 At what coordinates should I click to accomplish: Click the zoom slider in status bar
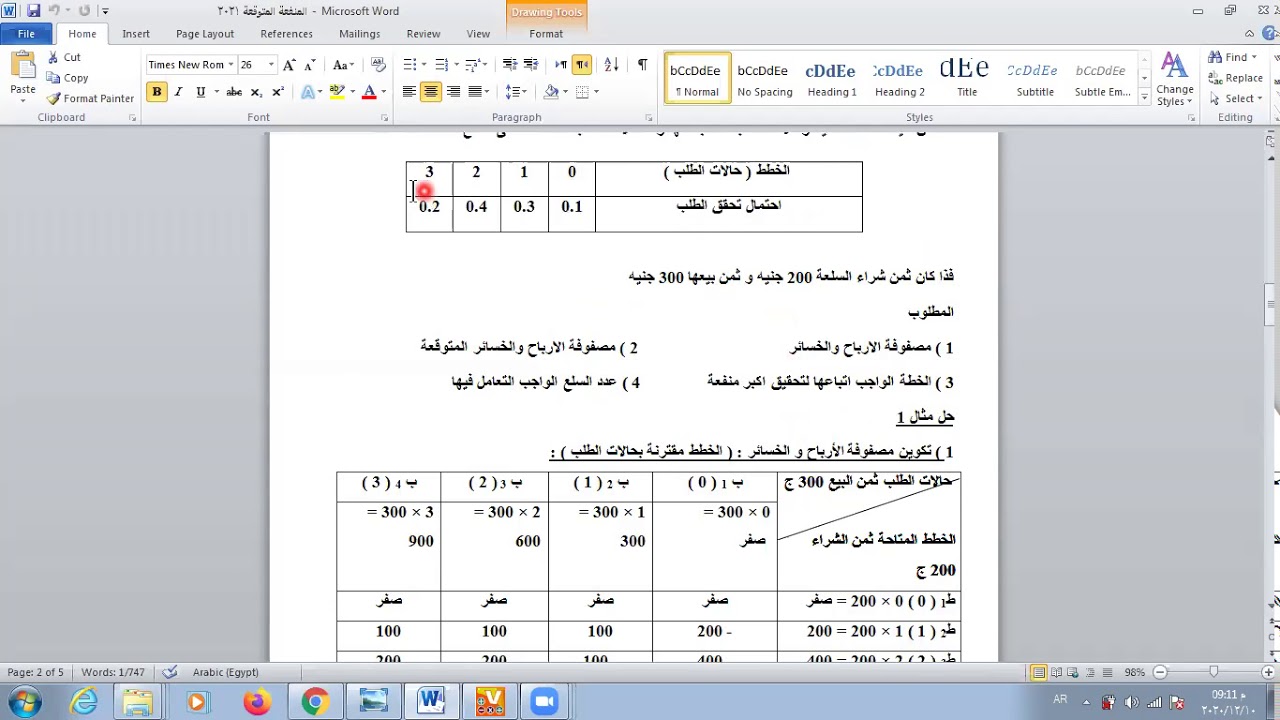click(x=1213, y=672)
